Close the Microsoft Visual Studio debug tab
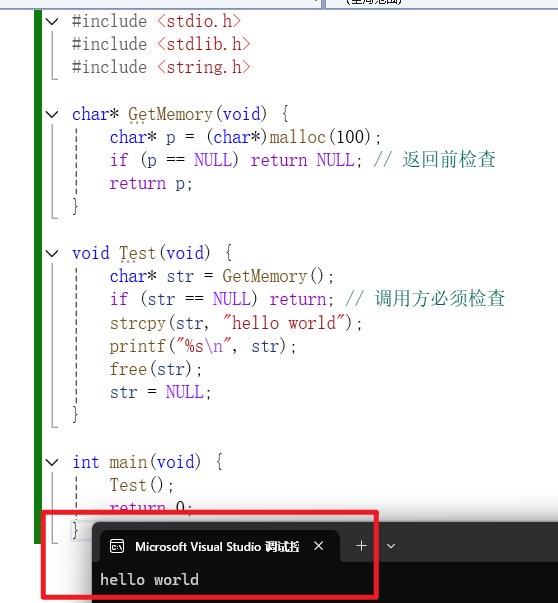558x603 pixels. click(318, 546)
